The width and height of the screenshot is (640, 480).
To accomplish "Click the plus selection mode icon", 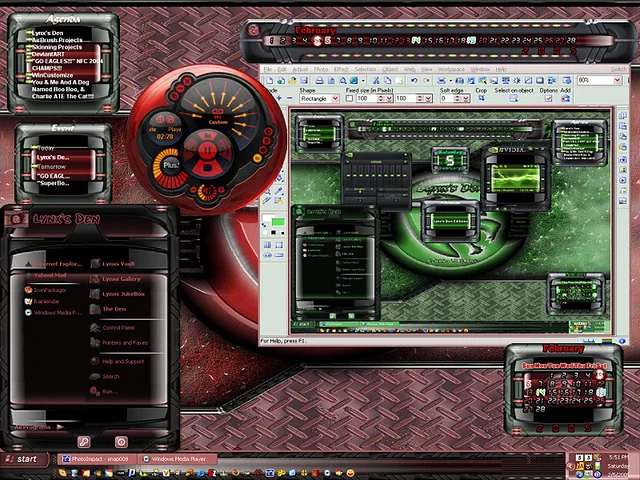I will pyautogui.click(x=279, y=98).
